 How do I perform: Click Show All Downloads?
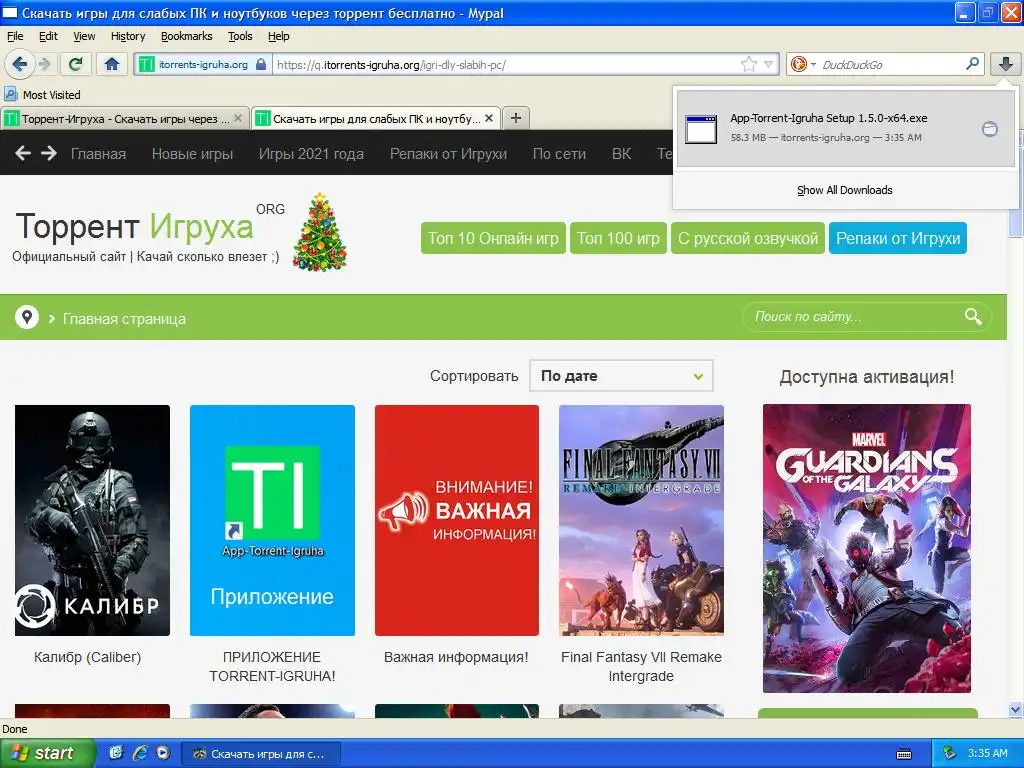pyautogui.click(x=844, y=190)
